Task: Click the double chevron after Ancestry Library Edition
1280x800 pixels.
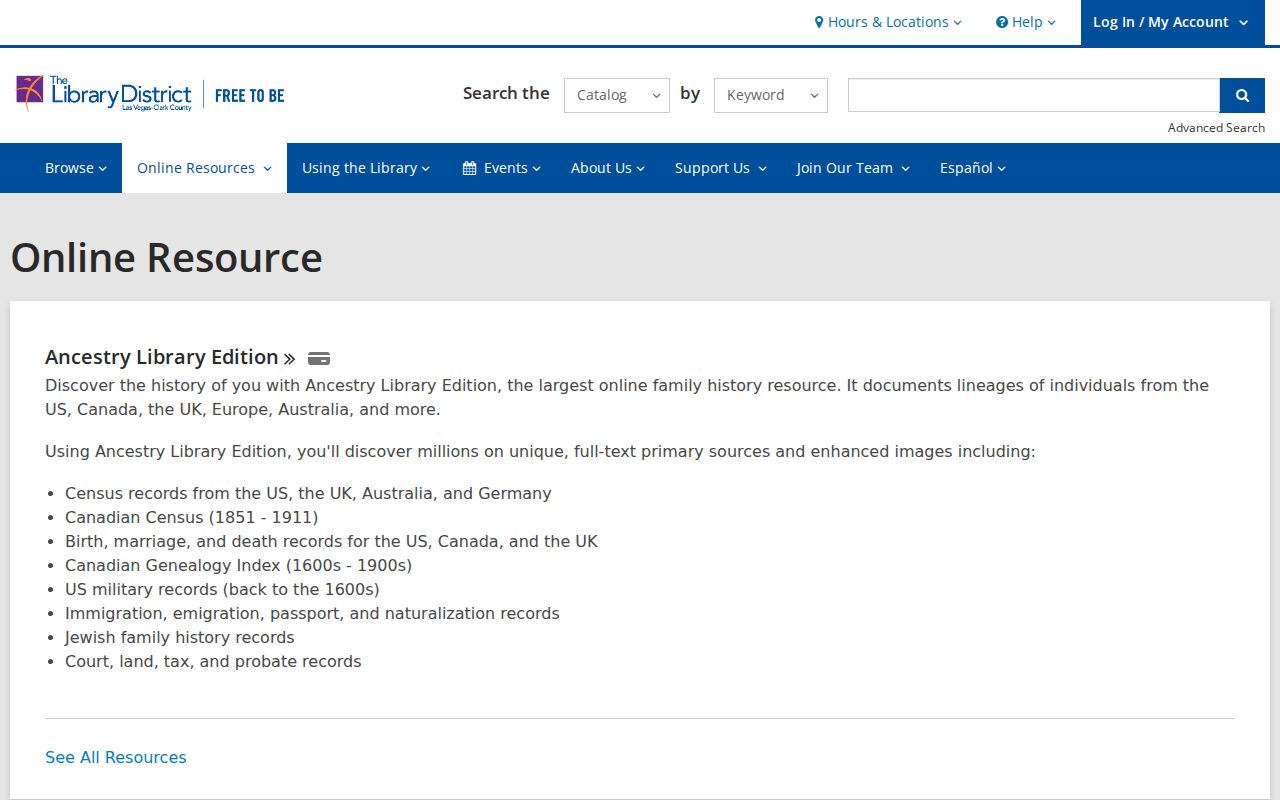Action: pos(289,358)
